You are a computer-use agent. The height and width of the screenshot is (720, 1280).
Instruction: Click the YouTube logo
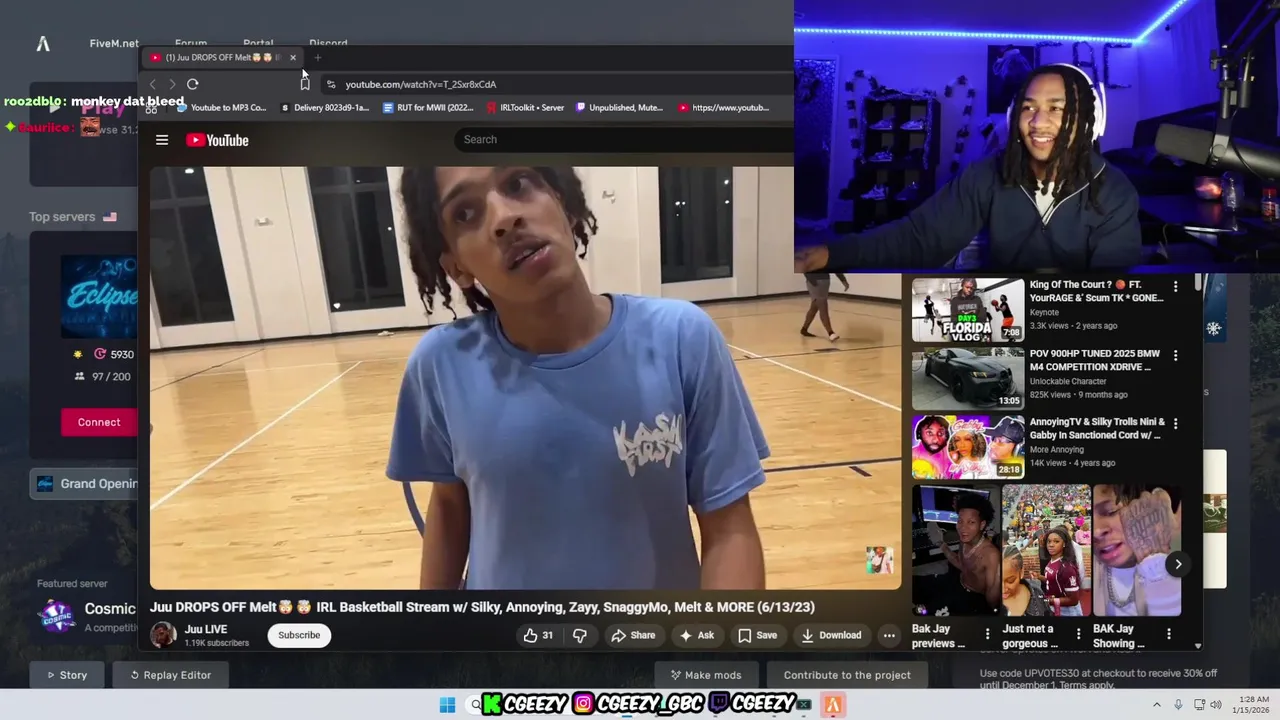click(217, 140)
